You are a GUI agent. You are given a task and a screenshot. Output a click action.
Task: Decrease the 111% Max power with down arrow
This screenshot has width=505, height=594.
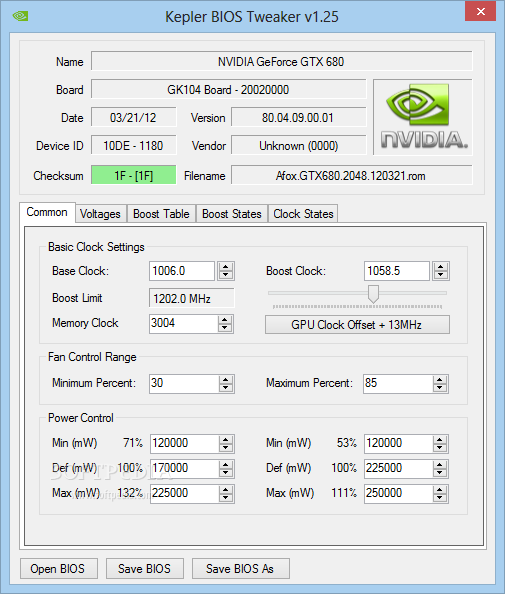point(440,498)
